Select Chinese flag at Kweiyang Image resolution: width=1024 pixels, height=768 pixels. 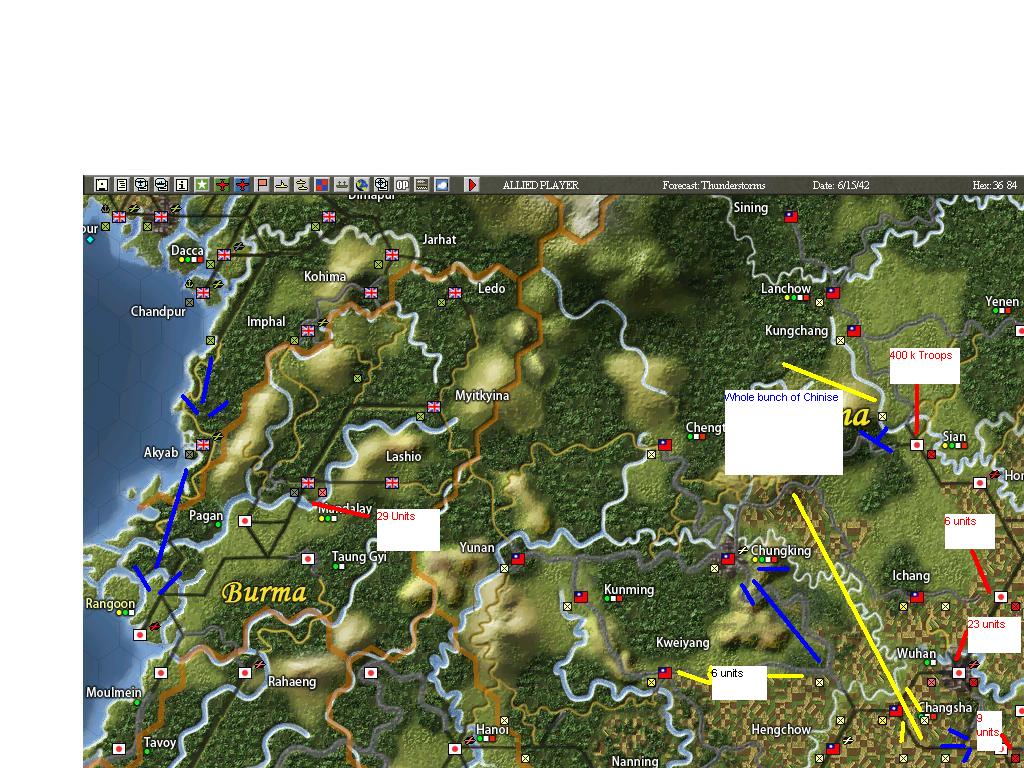pyautogui.click(x=665, y=673)
